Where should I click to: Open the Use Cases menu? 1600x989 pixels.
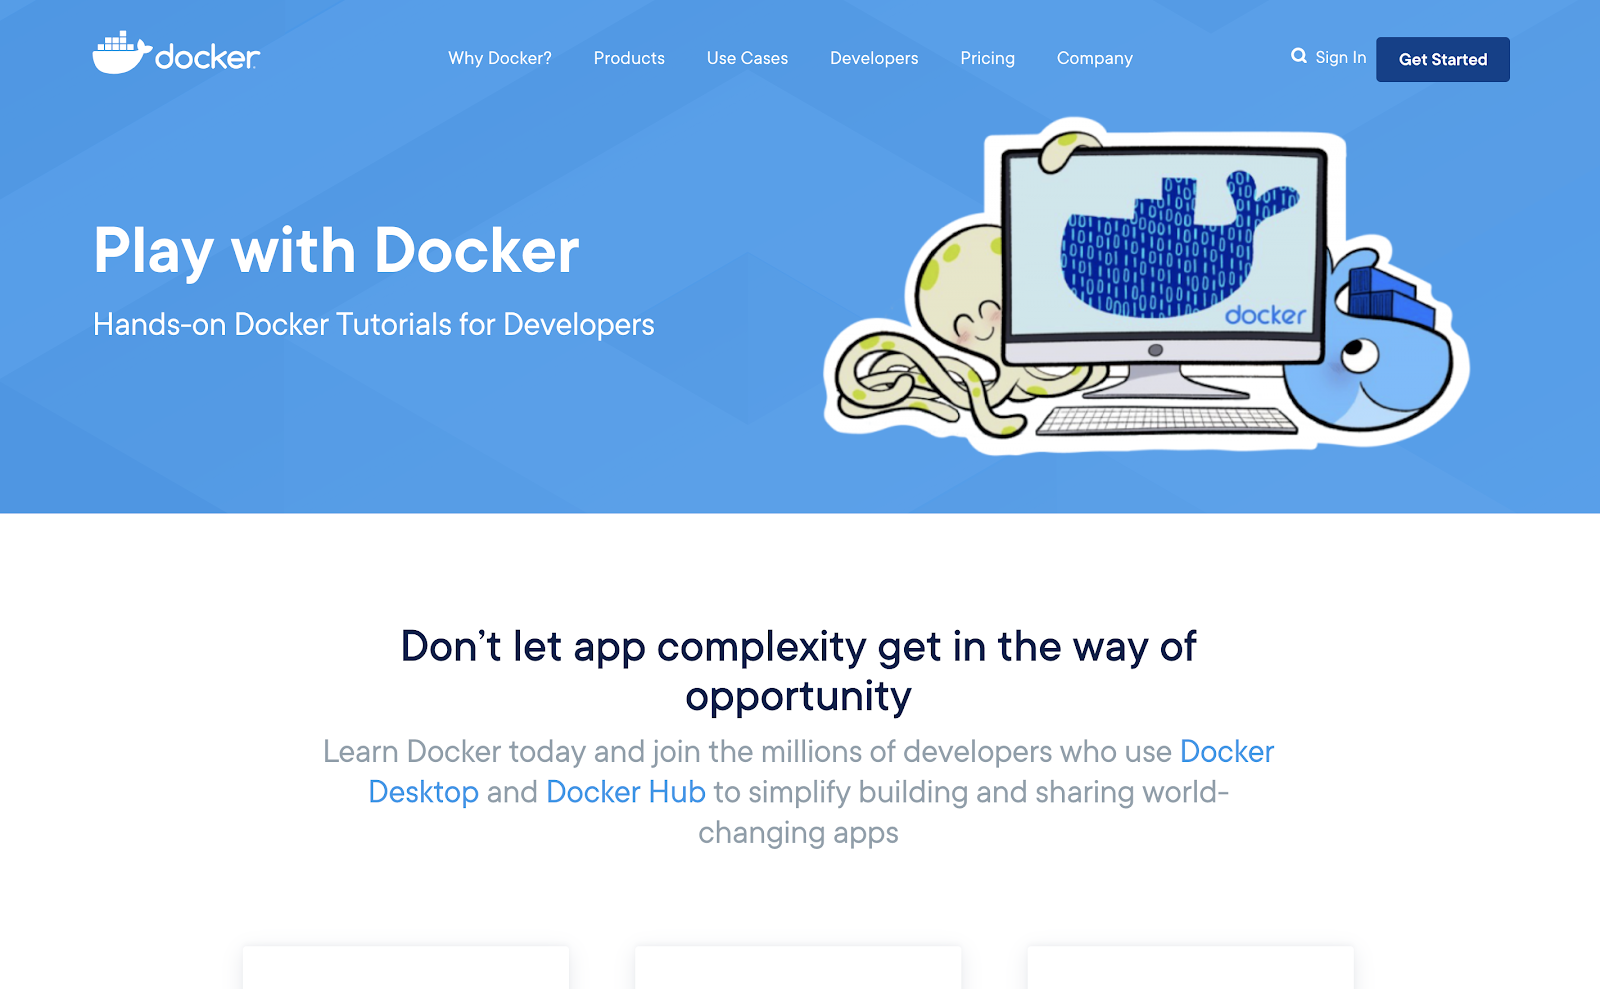point(747,58)
